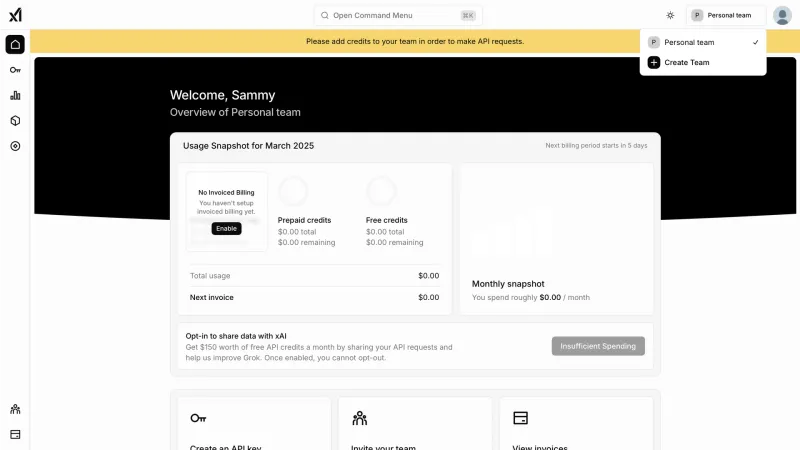The width and height of the screenshot is (800, 450).
Task: Click the Insufficient Spending button
Action: pyautogui.click(x=598, y=346)
